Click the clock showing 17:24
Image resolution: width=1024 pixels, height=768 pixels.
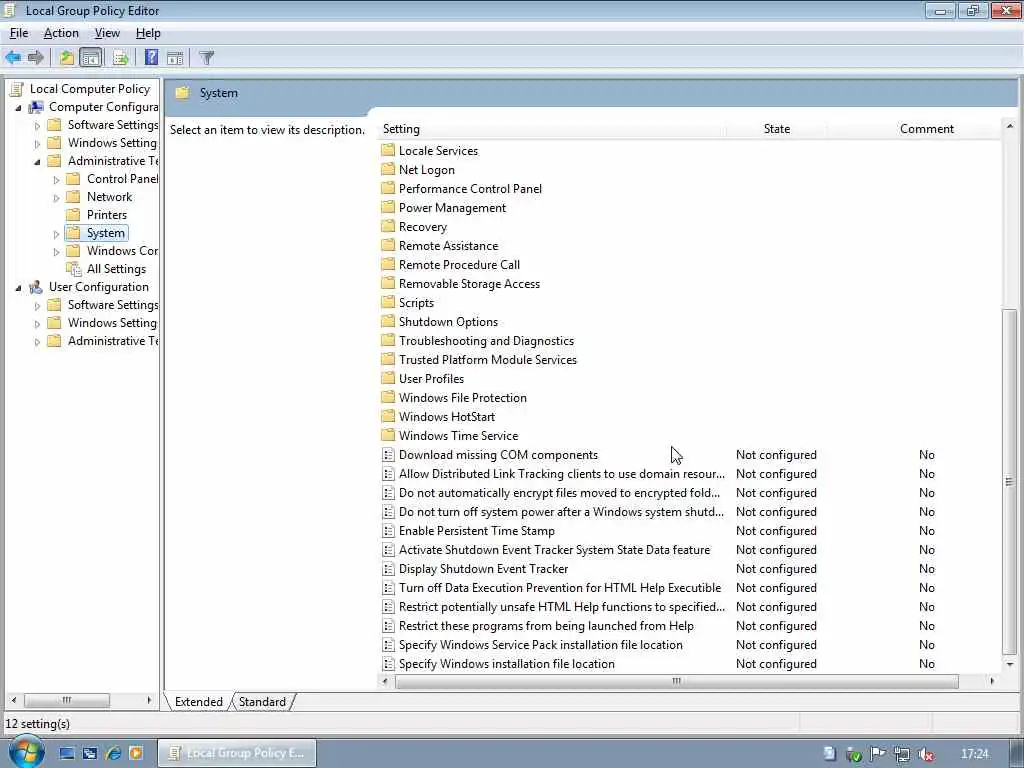point(975,754)
